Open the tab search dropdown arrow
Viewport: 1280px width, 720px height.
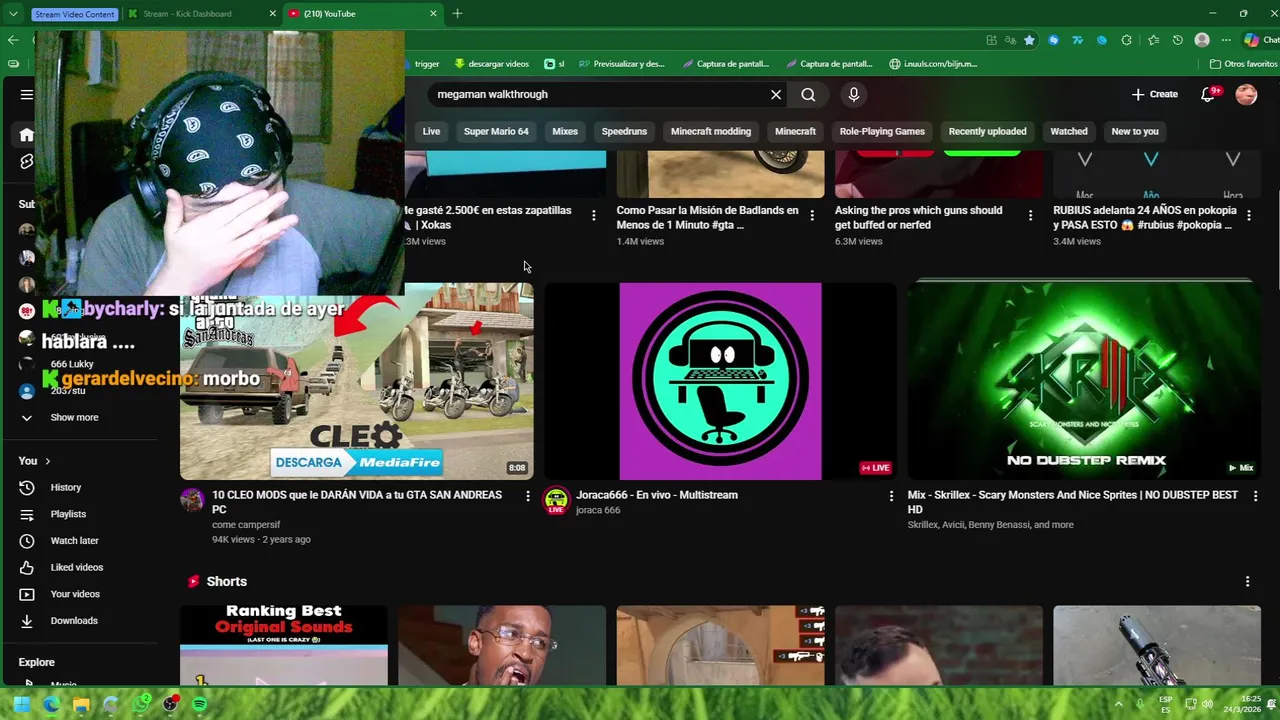13,14
